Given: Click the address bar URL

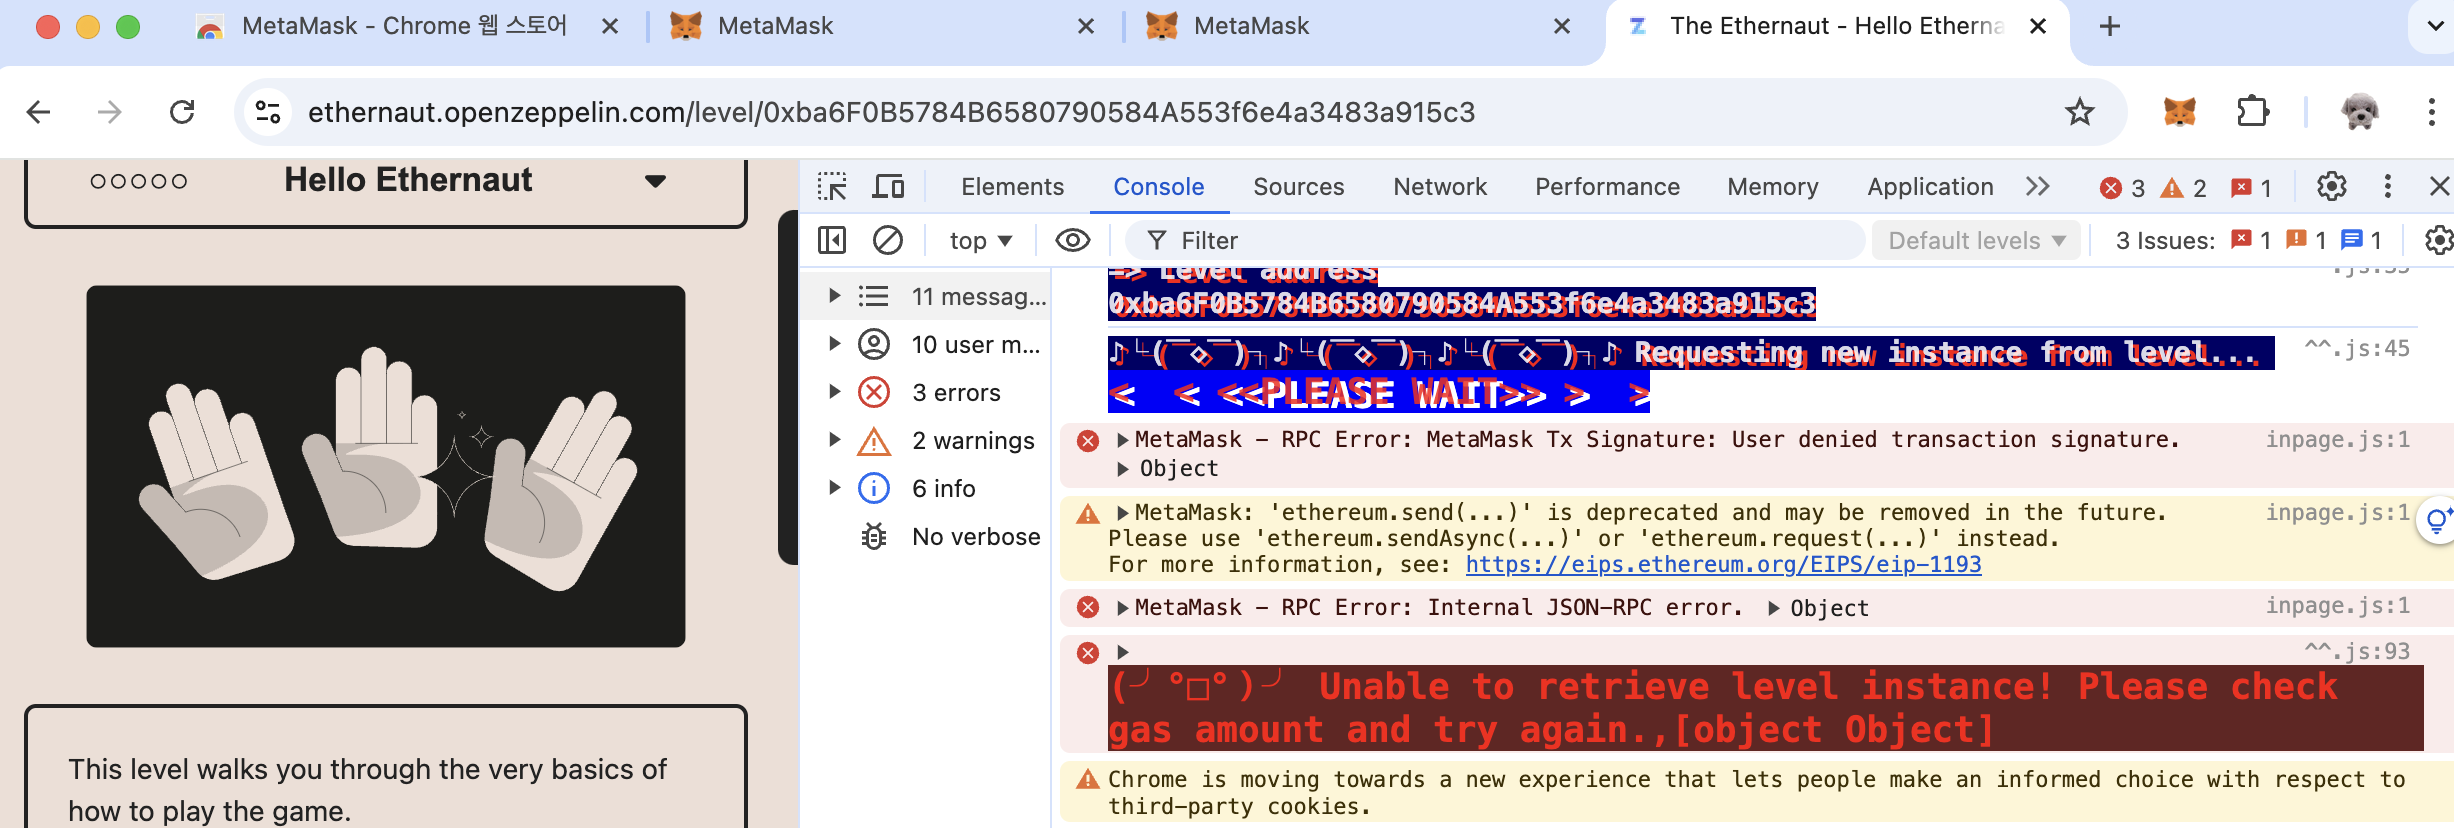Looking at the screenshot, I should 891,112.
